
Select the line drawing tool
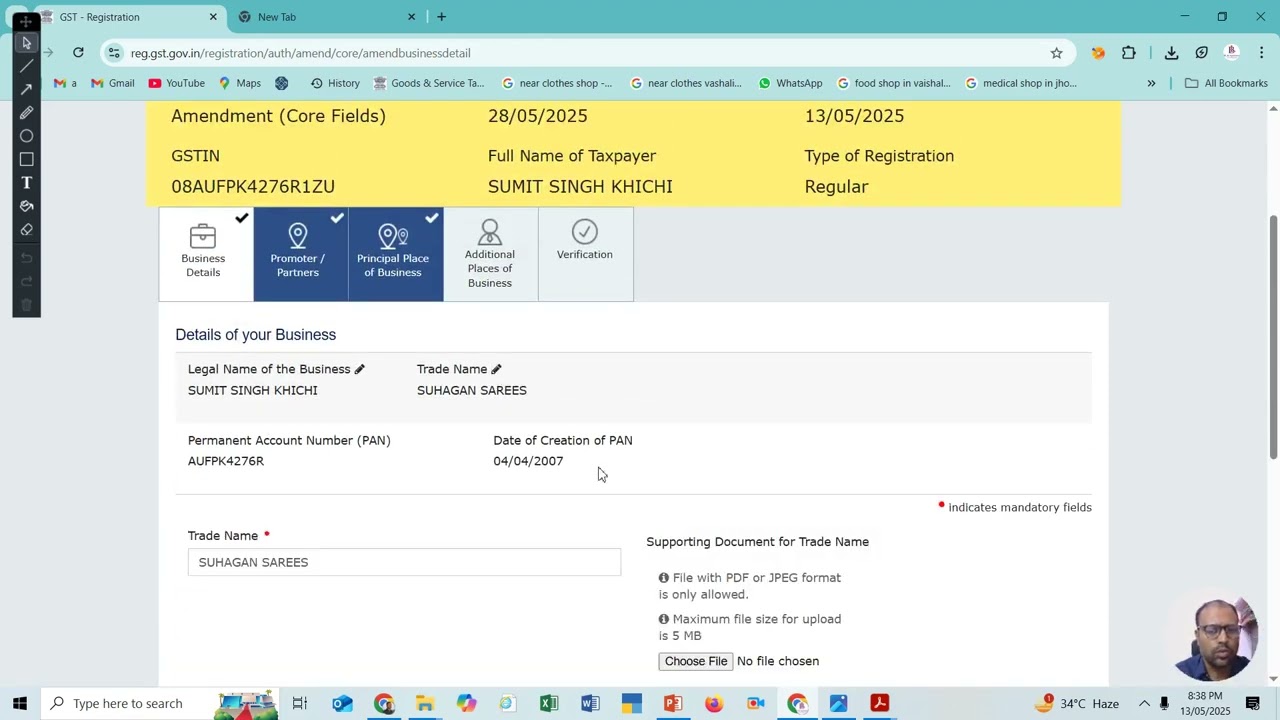pyautogui.click(x=26, y=66)
